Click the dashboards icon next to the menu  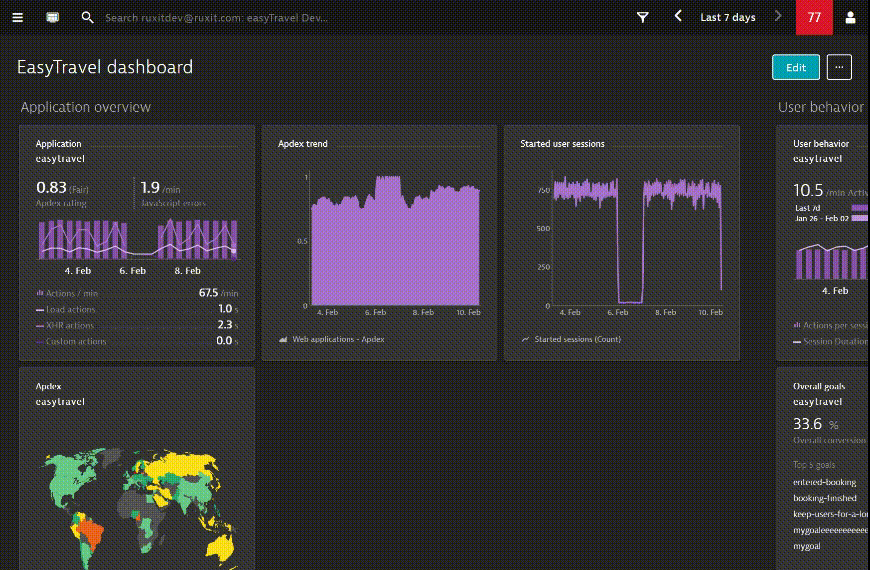(52, 17)
